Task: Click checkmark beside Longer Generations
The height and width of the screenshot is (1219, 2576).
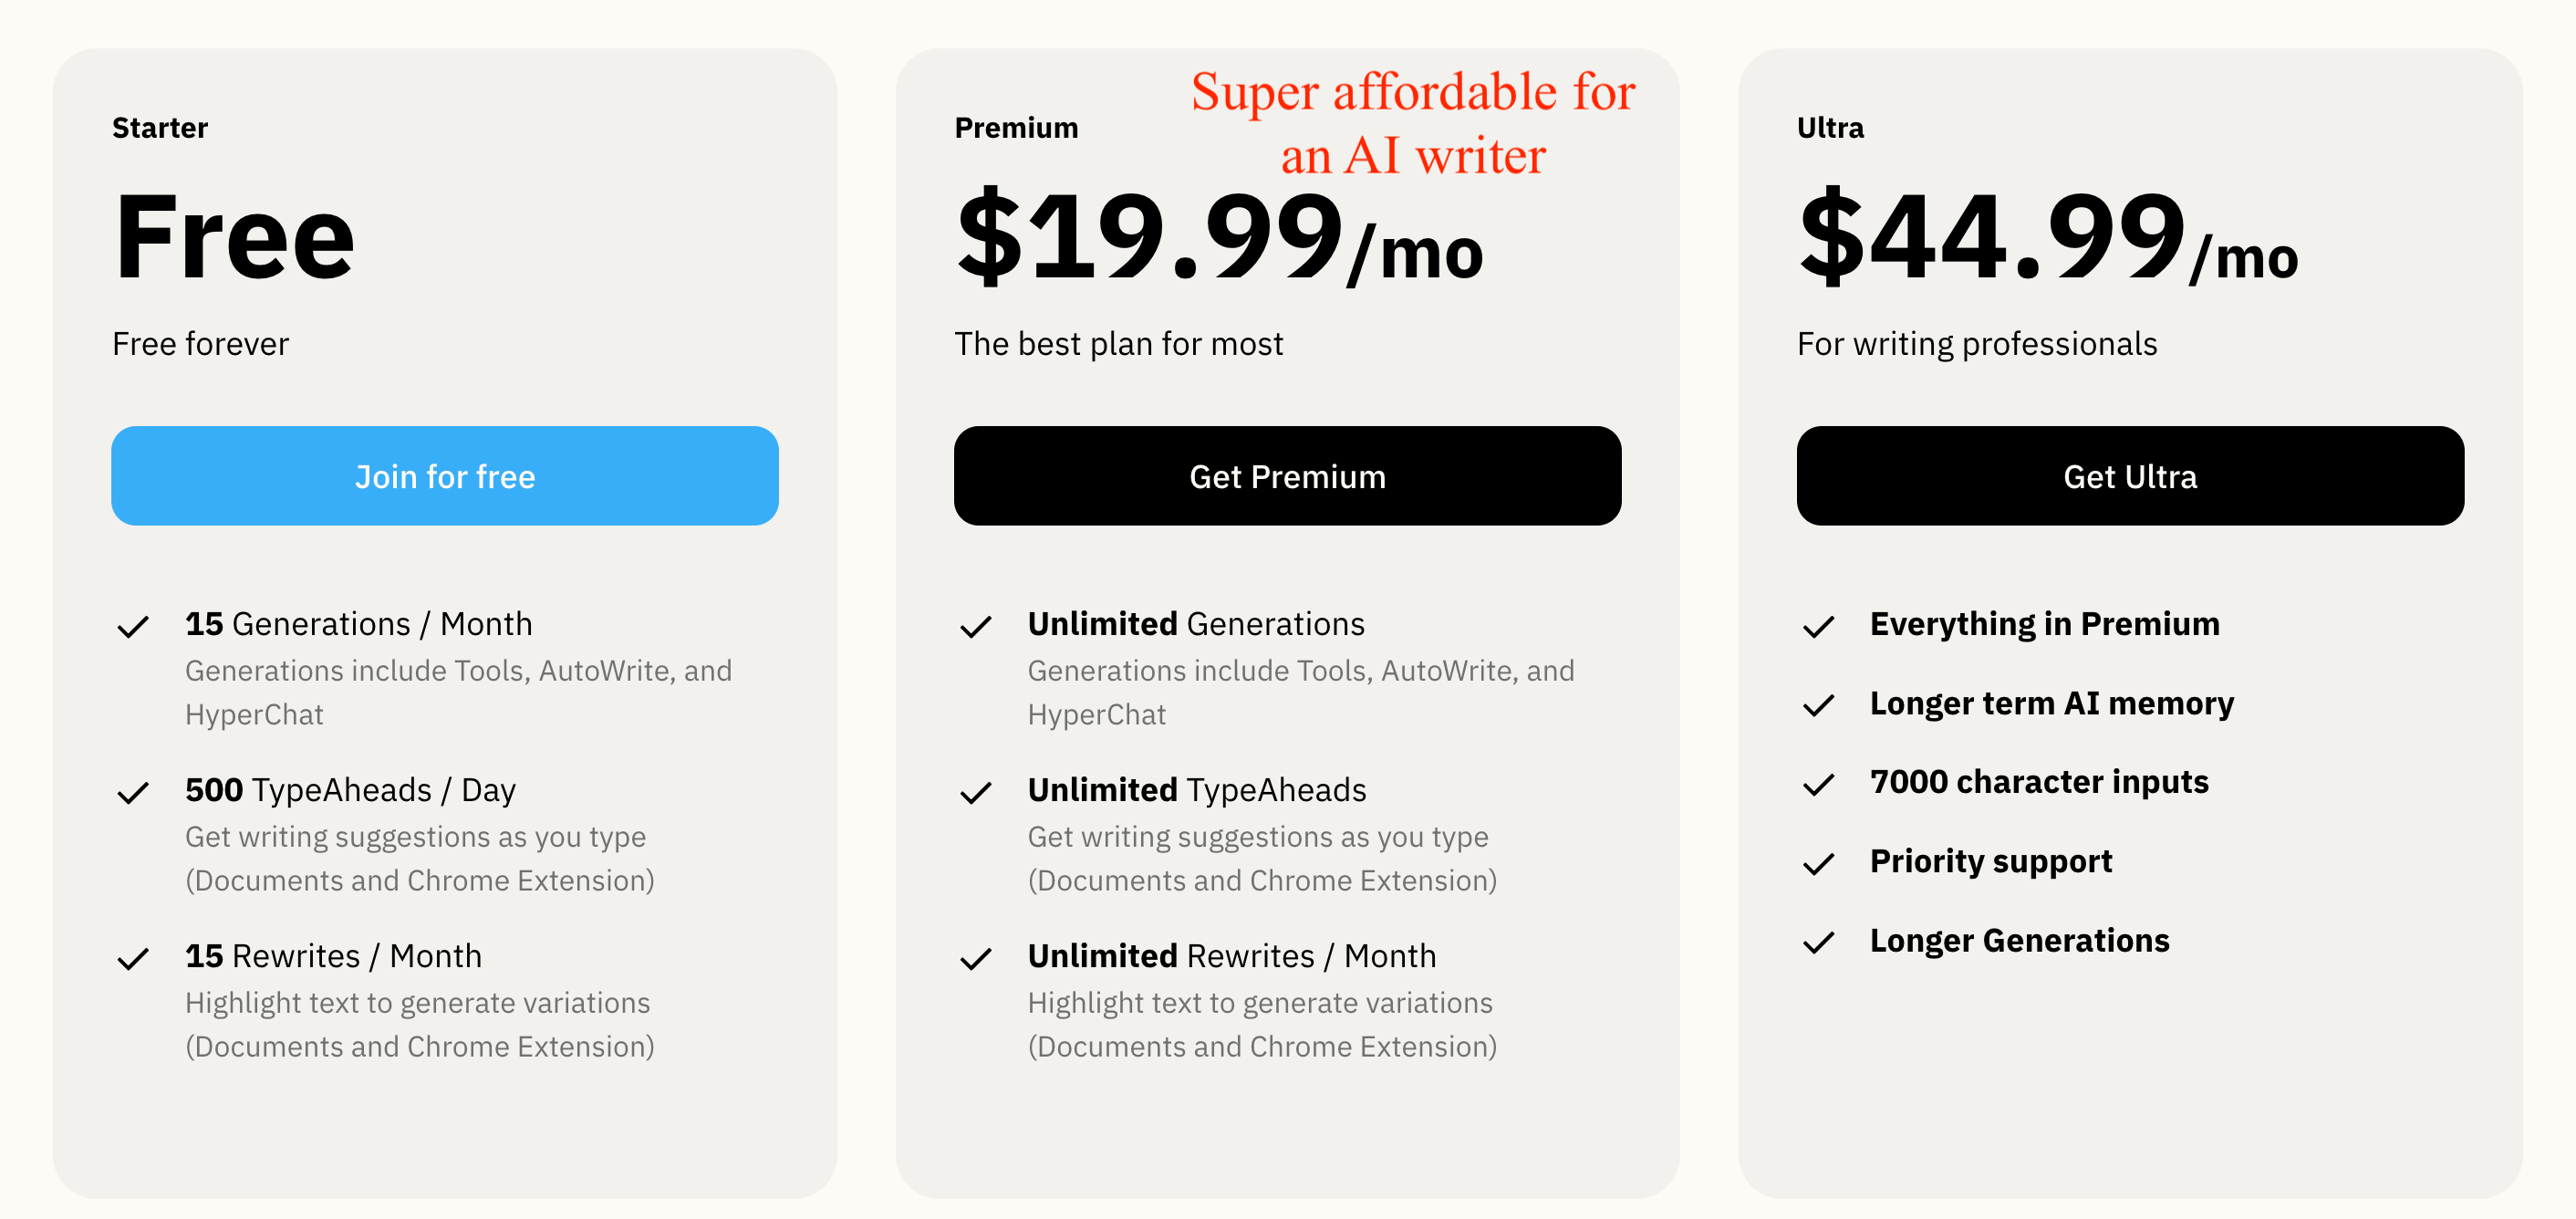Action: click(x=1819, y=943)
